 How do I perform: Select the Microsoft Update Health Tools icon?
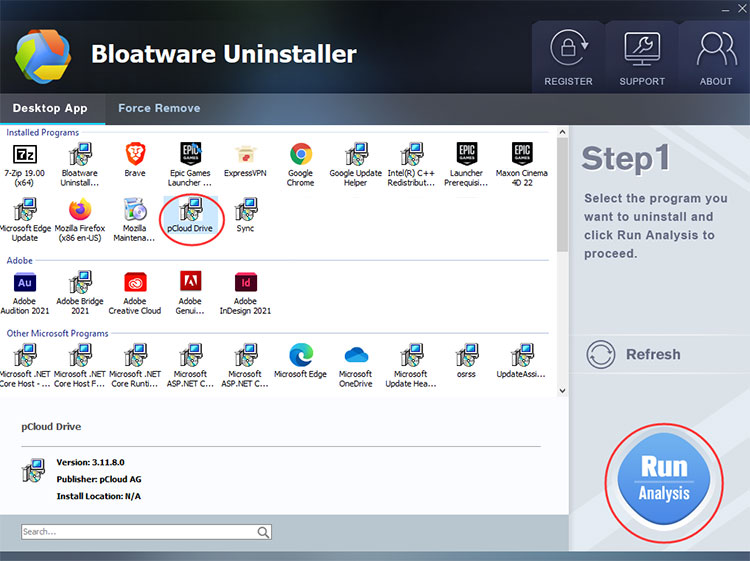411,355
